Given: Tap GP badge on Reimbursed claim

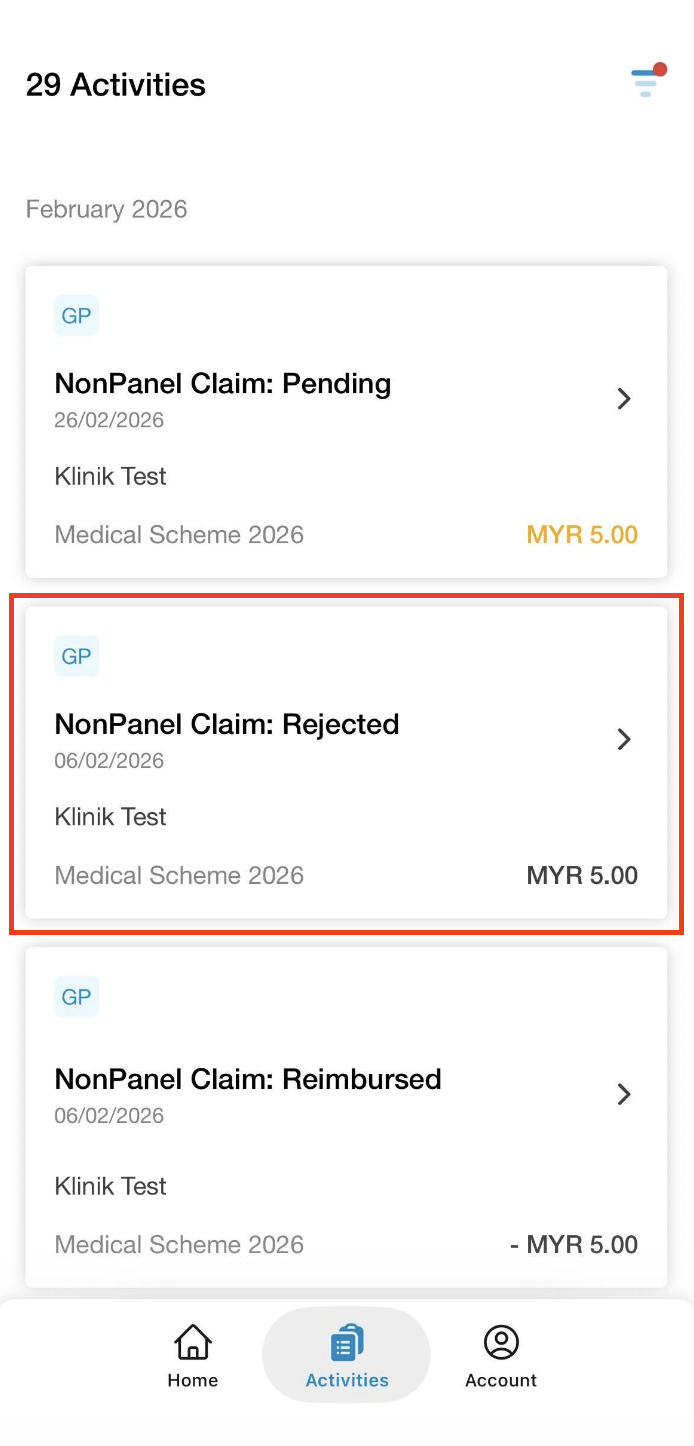Looking at the screenshot, I should pyautogui.click(x=76, y=997).
